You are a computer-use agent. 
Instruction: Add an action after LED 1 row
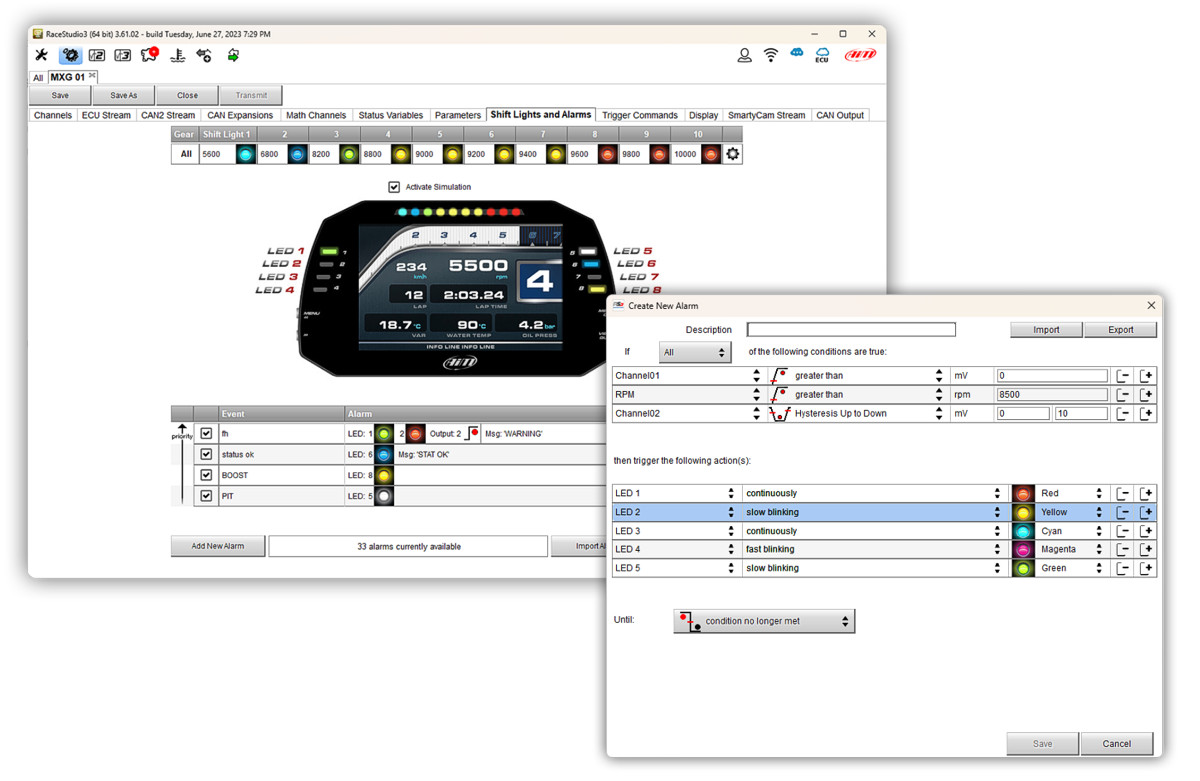point(1147,494)
